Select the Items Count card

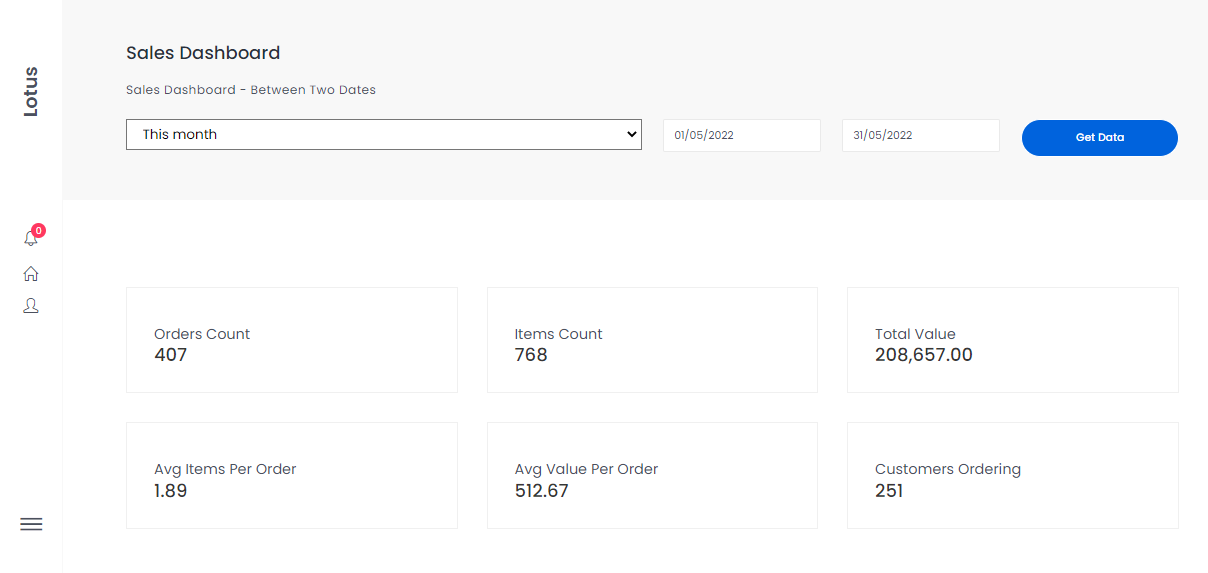[652, 340]
